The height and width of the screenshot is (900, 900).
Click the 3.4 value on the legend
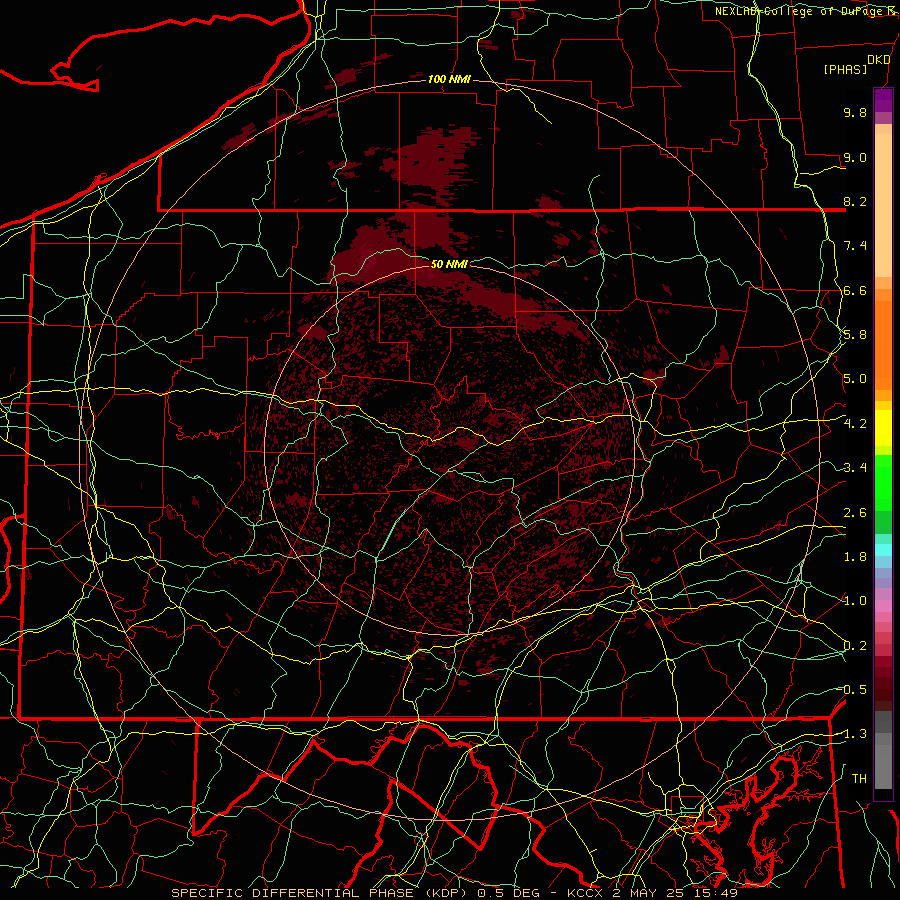(855, 468)
